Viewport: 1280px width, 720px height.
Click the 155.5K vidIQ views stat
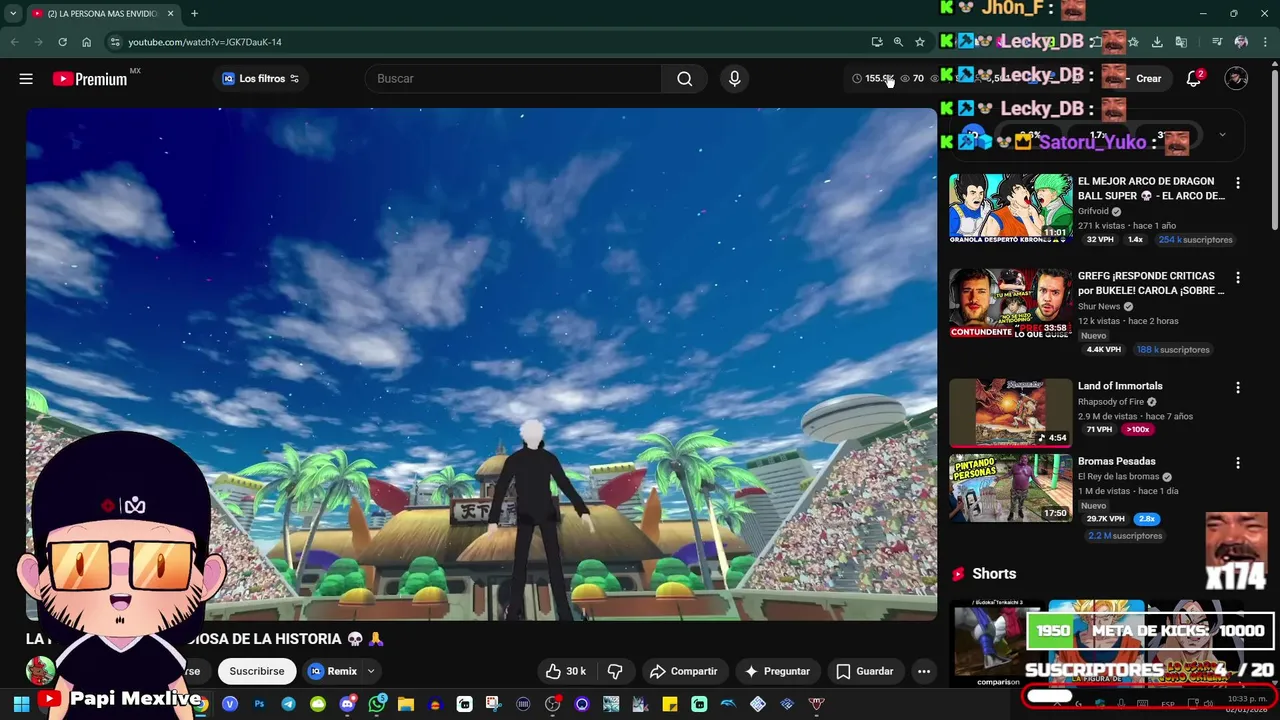(x=872, y=79)
